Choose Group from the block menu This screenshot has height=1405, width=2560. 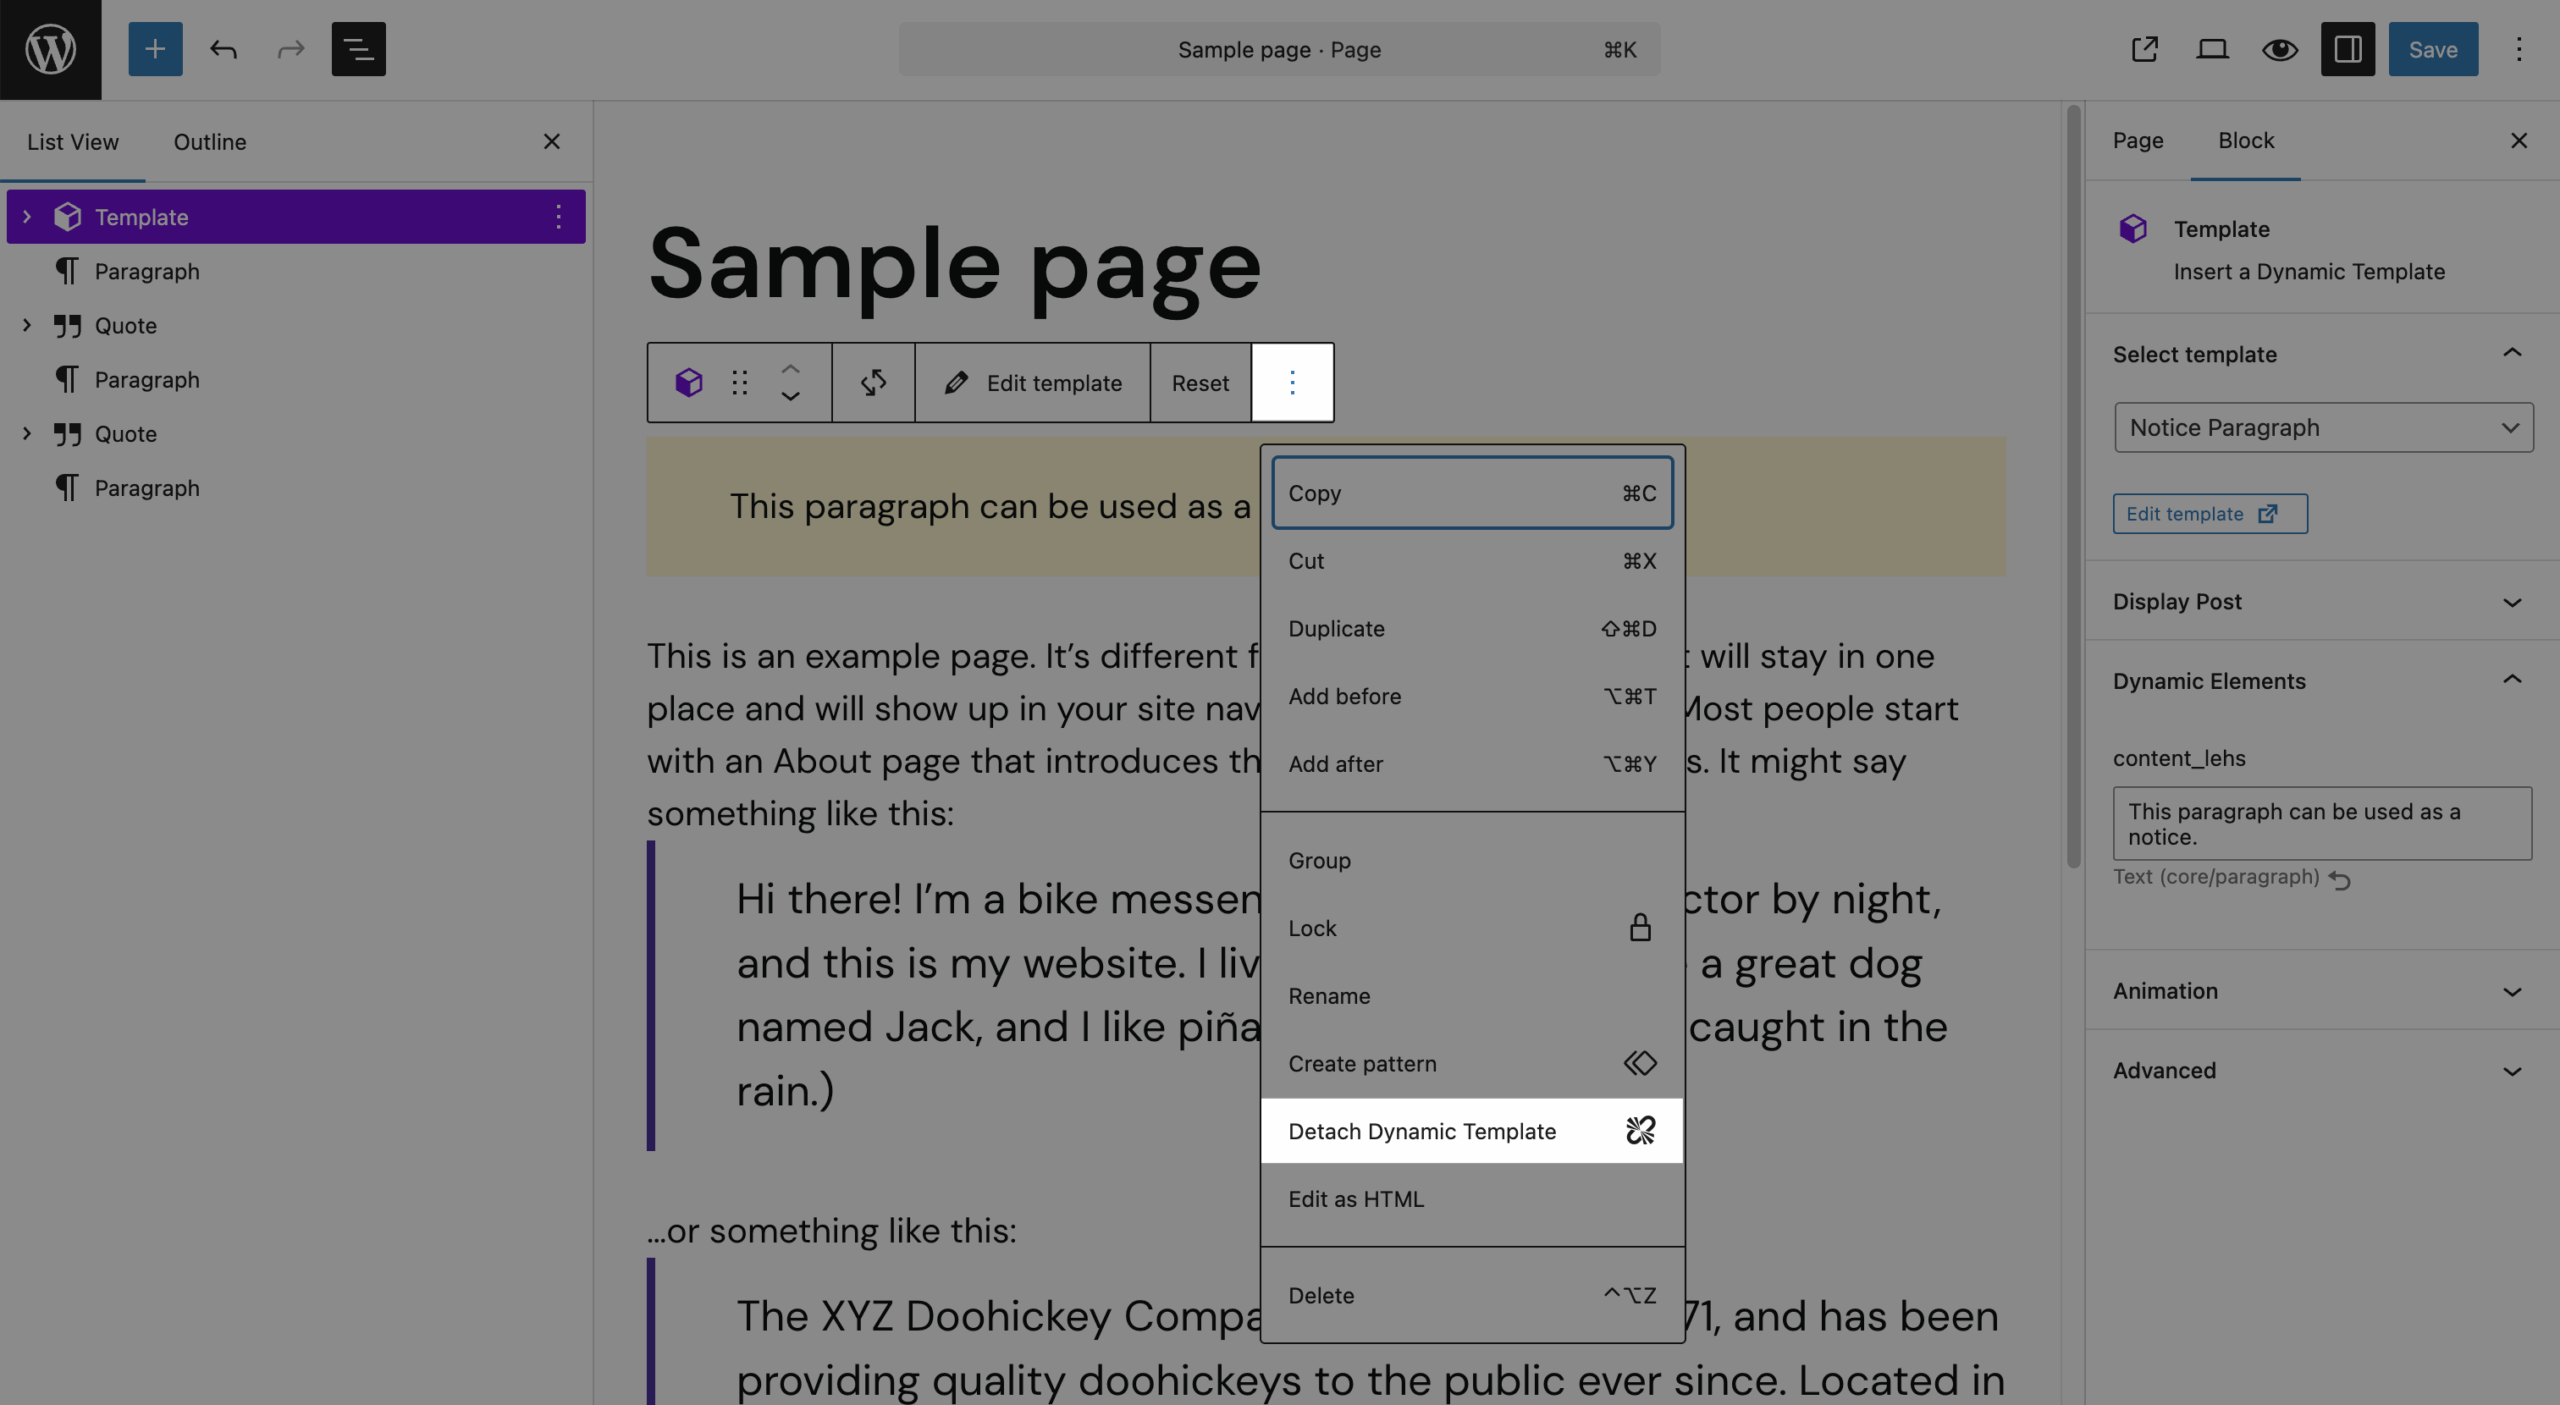[1472, 860]
